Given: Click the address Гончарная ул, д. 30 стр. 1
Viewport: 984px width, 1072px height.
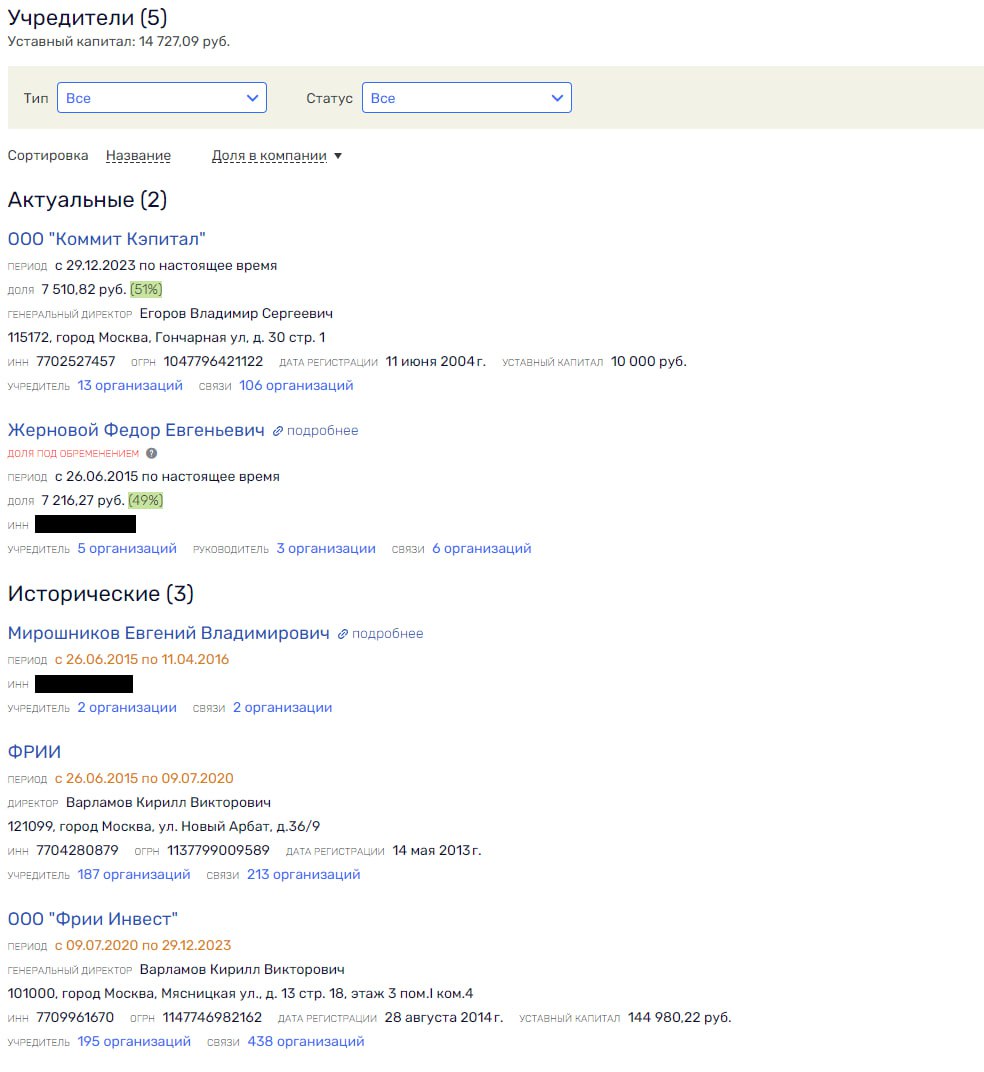Looking at the screenshot, I should pyautogui.click(x=240, y=338).
